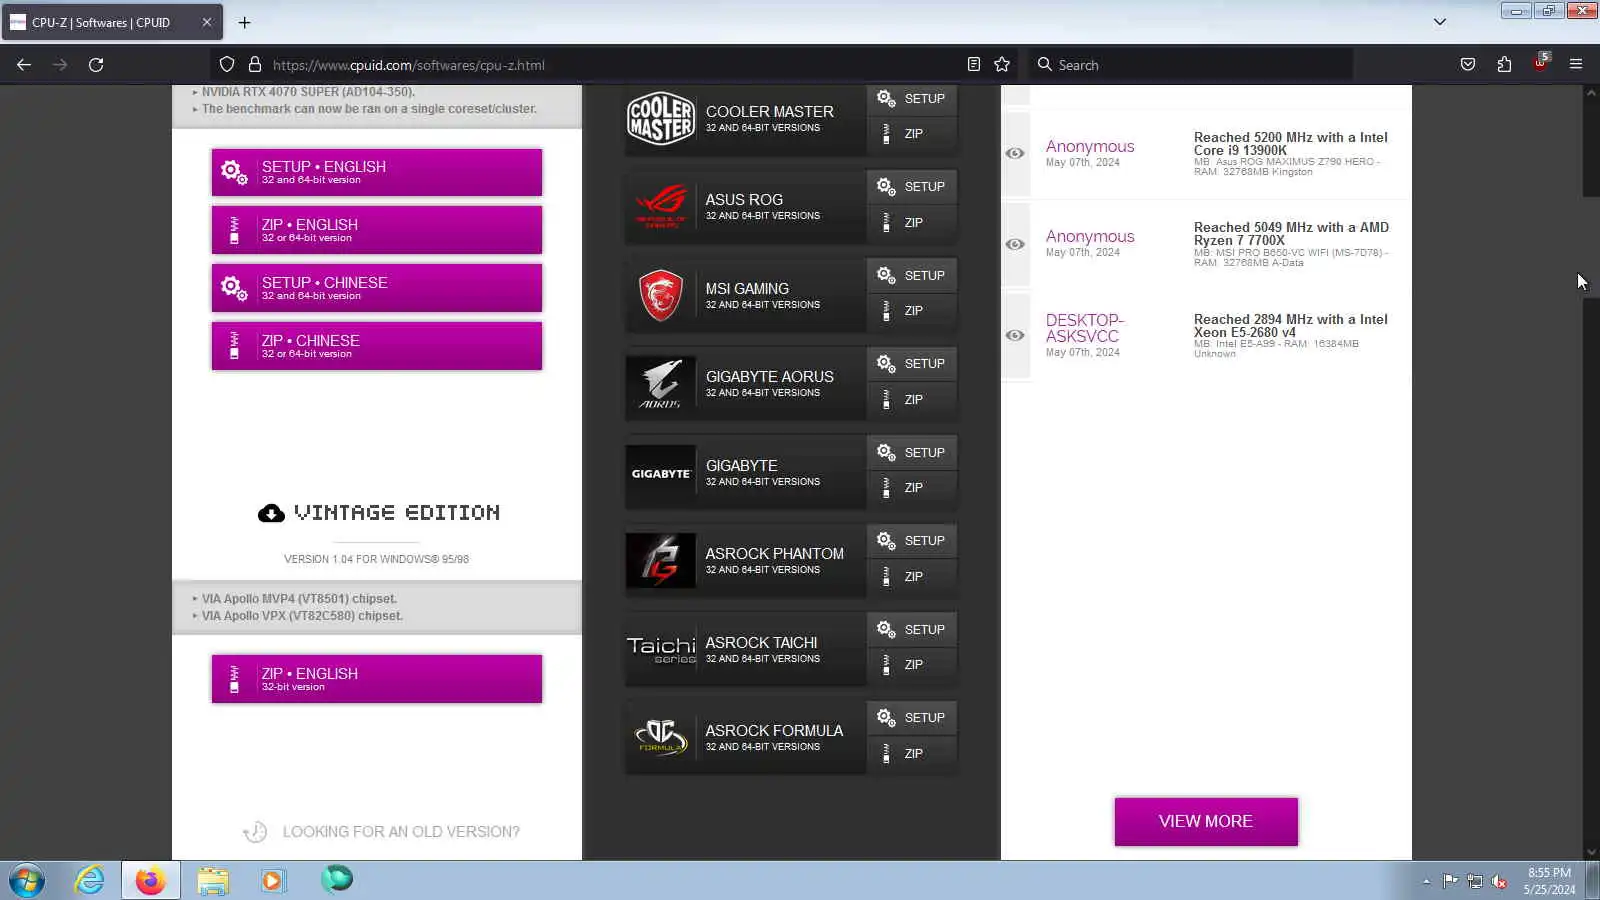Toggle the eye icon for Ryzen 7 7700X entry
This screenshot has height=900, width=1600.
tap(1015, 244)
